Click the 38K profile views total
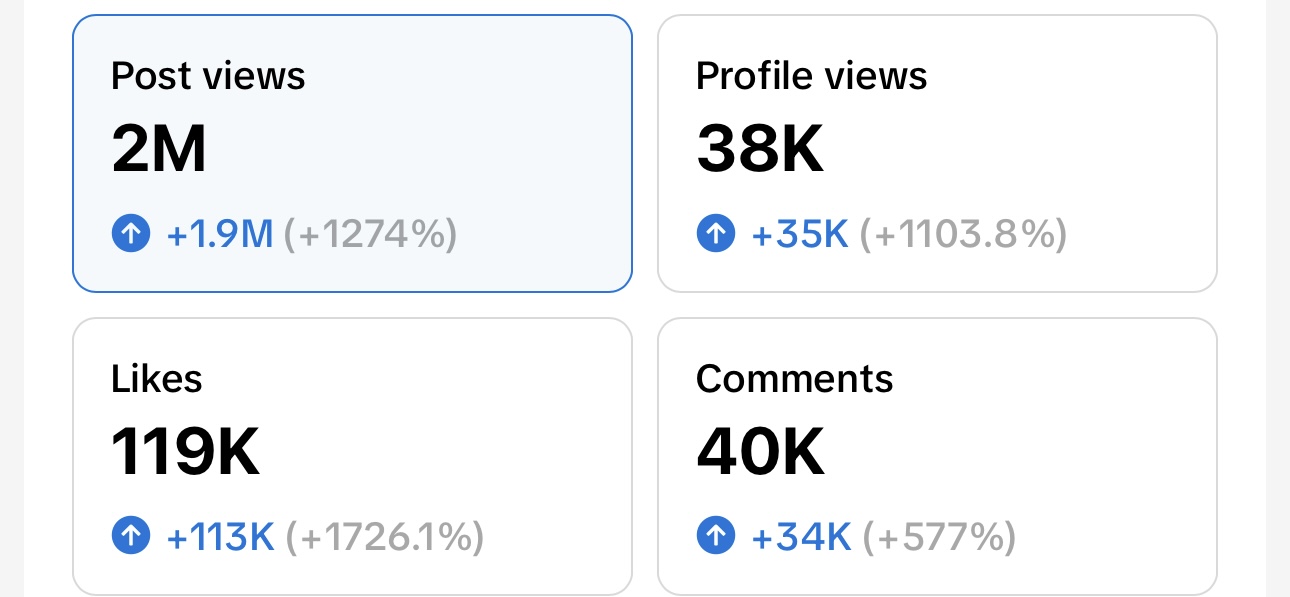 tap(760, 150)
